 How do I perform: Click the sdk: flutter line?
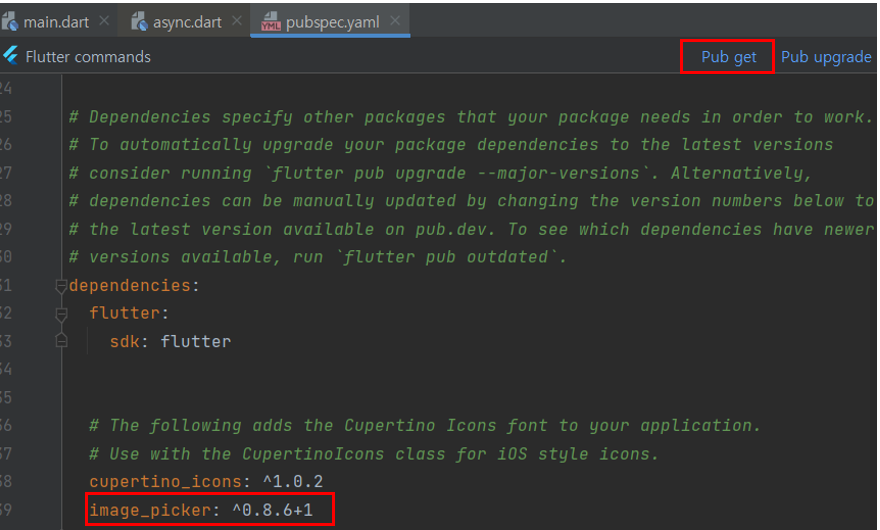(170, 341)
